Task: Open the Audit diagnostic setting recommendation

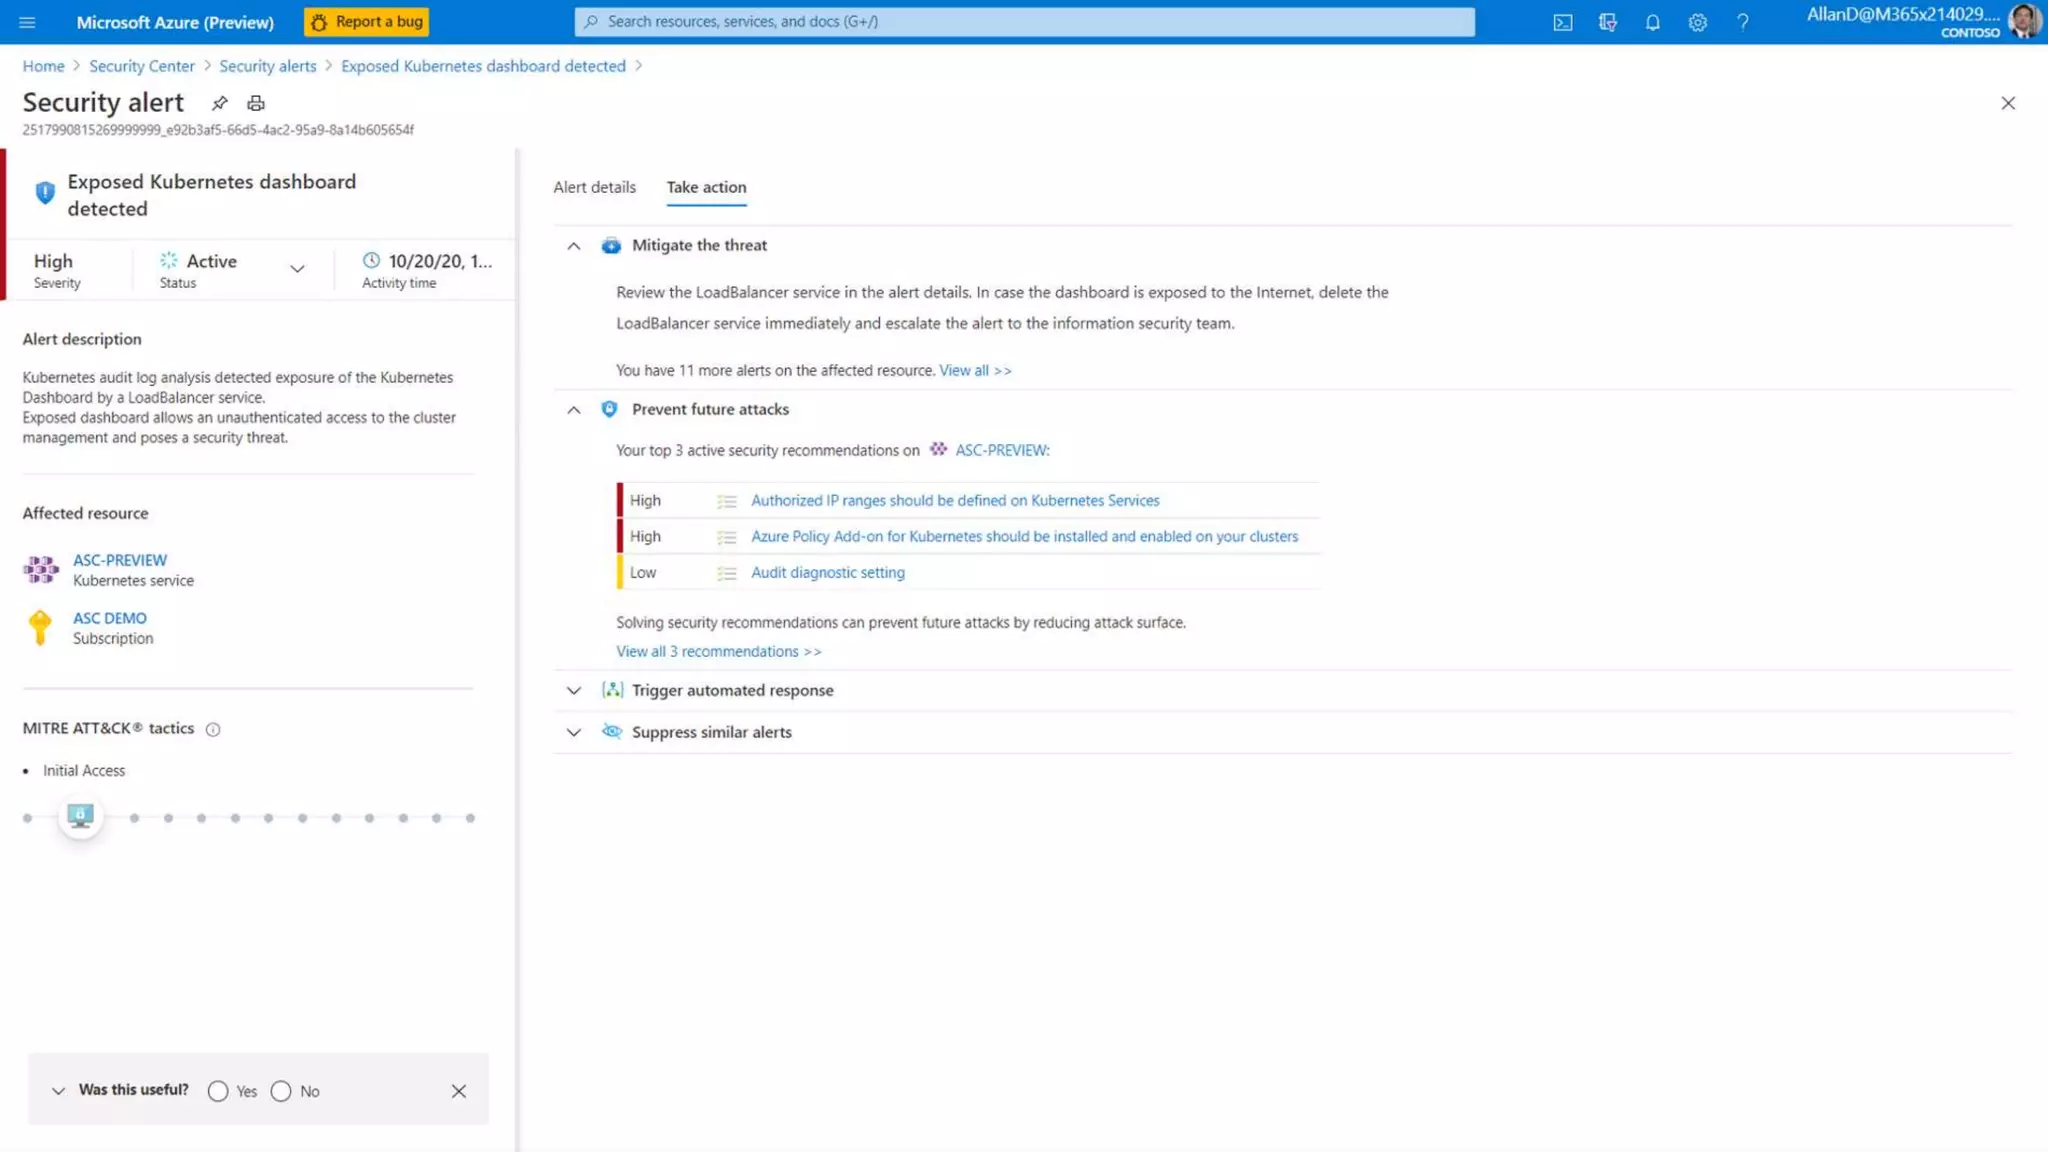Action: pos(827,572)
